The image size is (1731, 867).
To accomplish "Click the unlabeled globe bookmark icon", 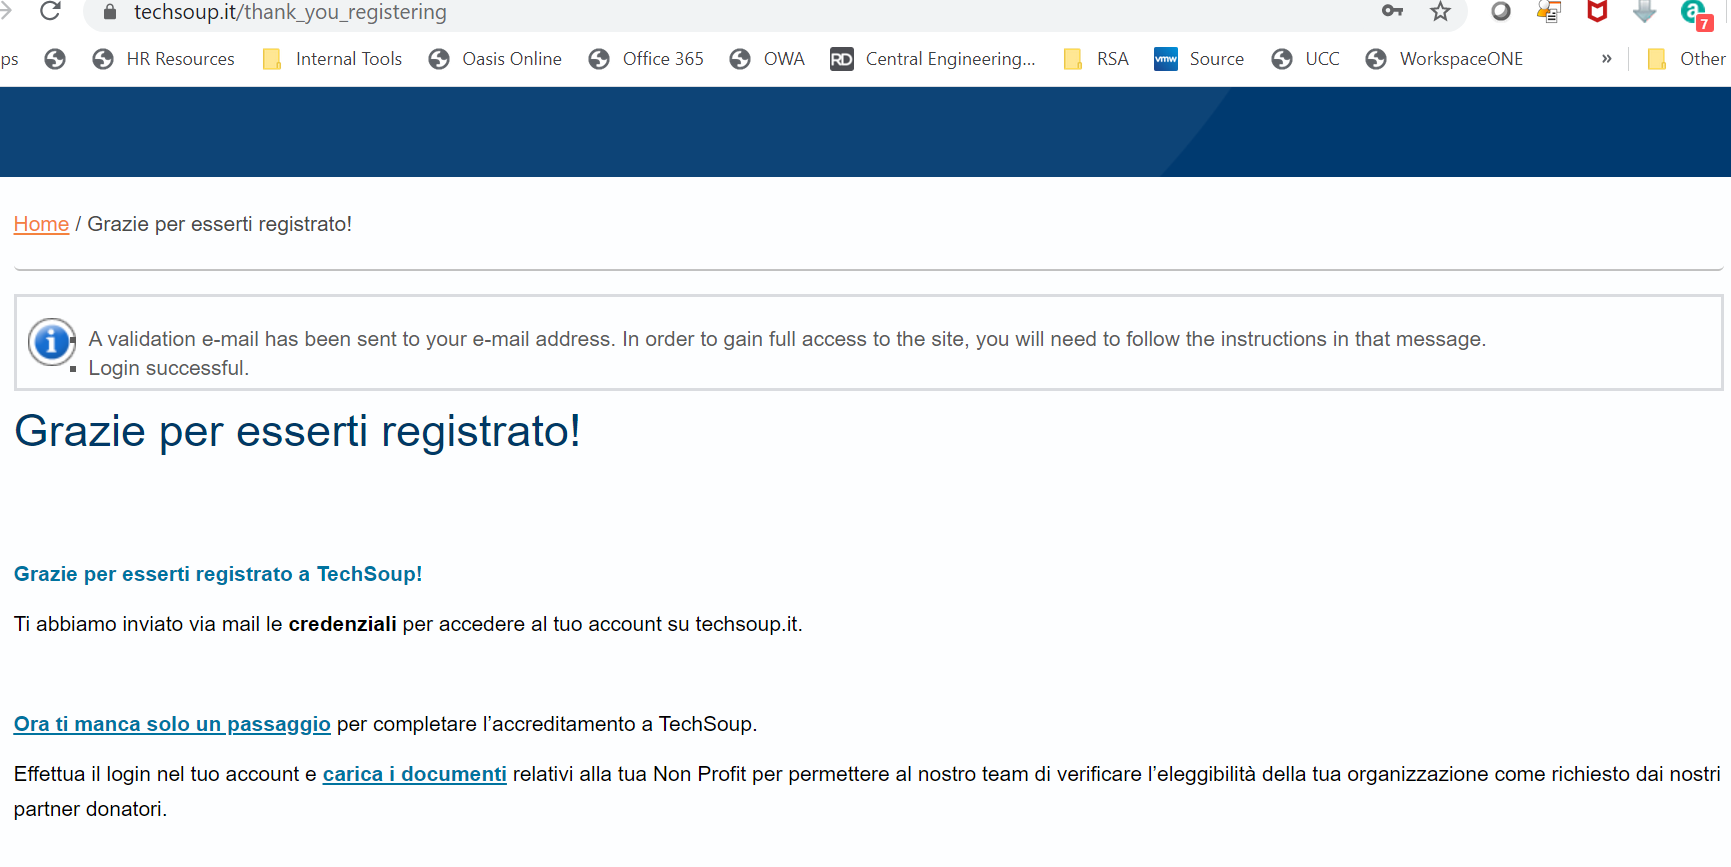I will 55,59.
